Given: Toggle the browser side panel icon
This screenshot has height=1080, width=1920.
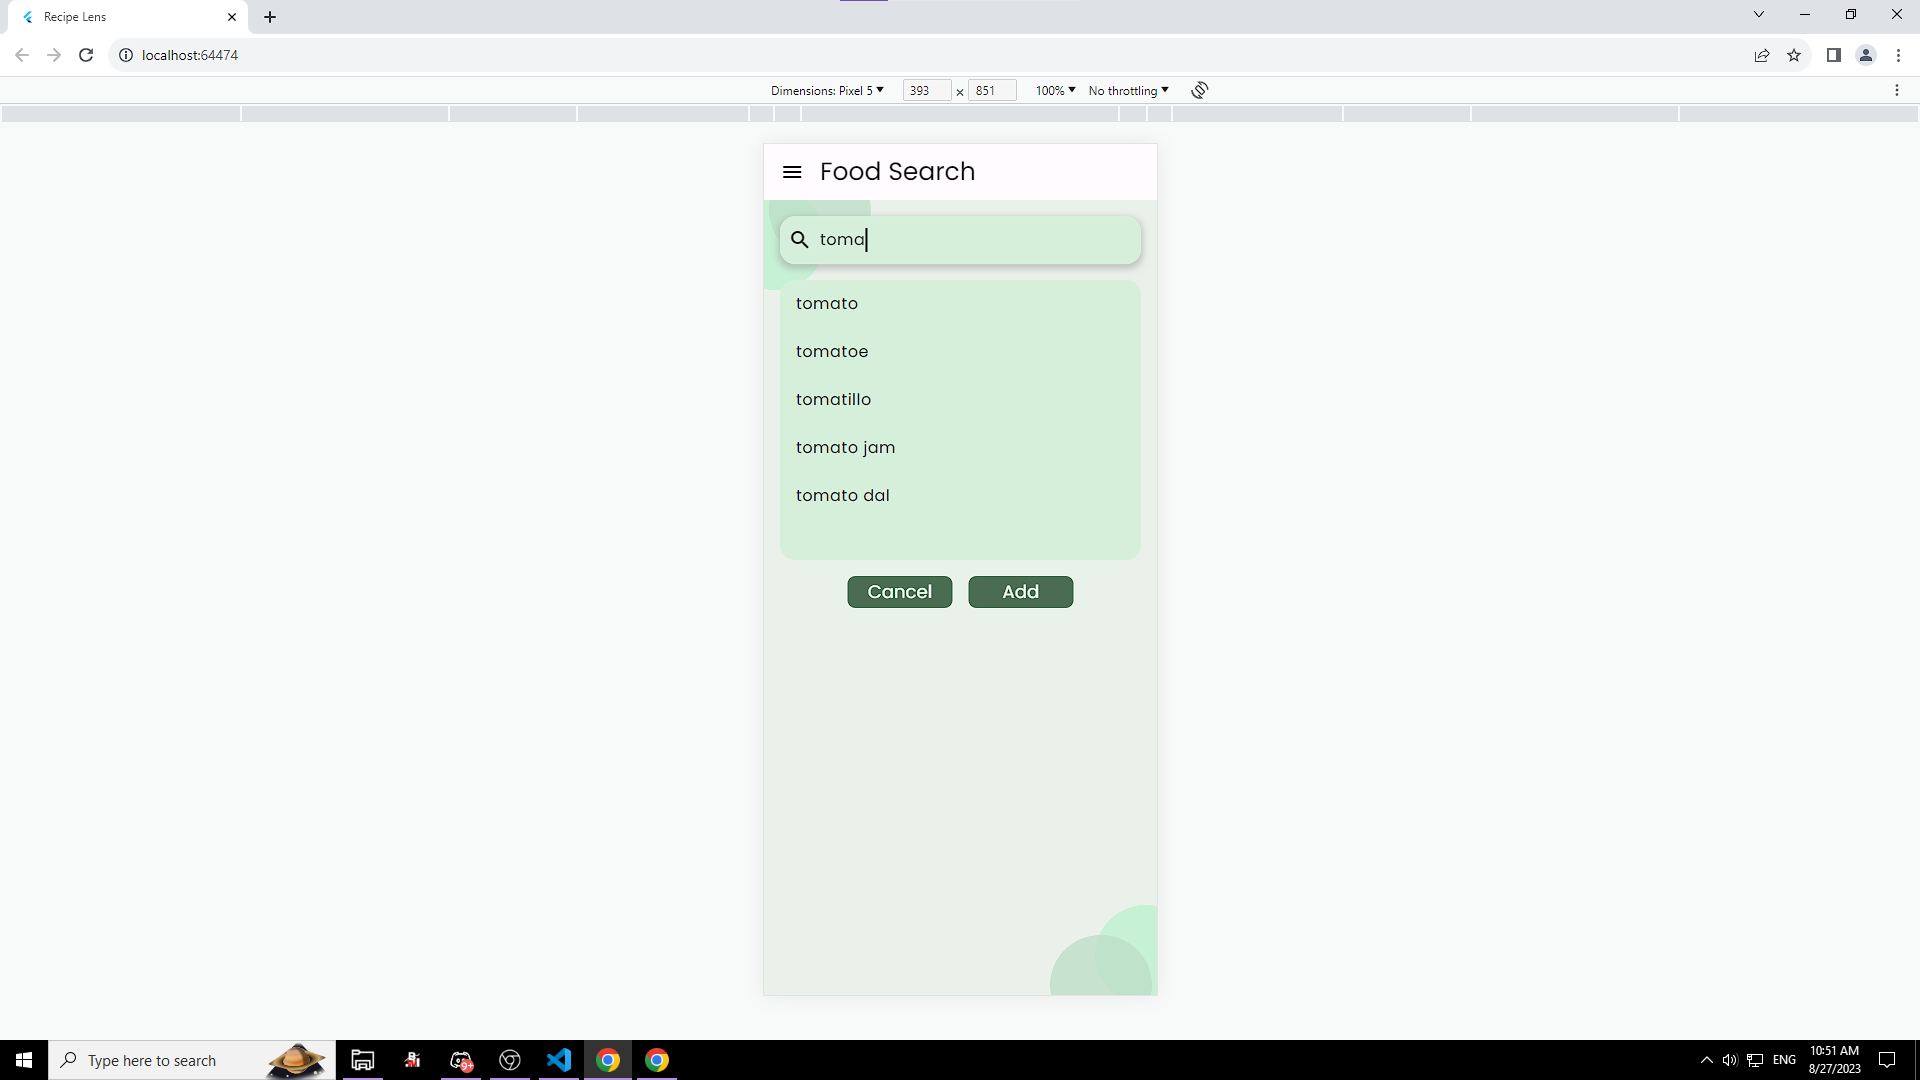Looking at the screenshot, I should [1833, 55].
